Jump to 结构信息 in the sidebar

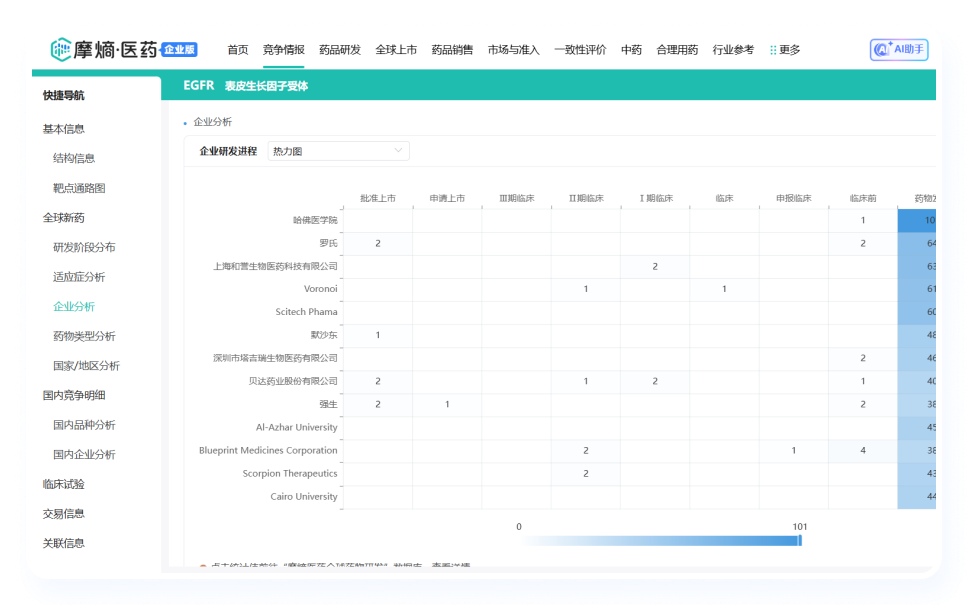coord(74,159)
